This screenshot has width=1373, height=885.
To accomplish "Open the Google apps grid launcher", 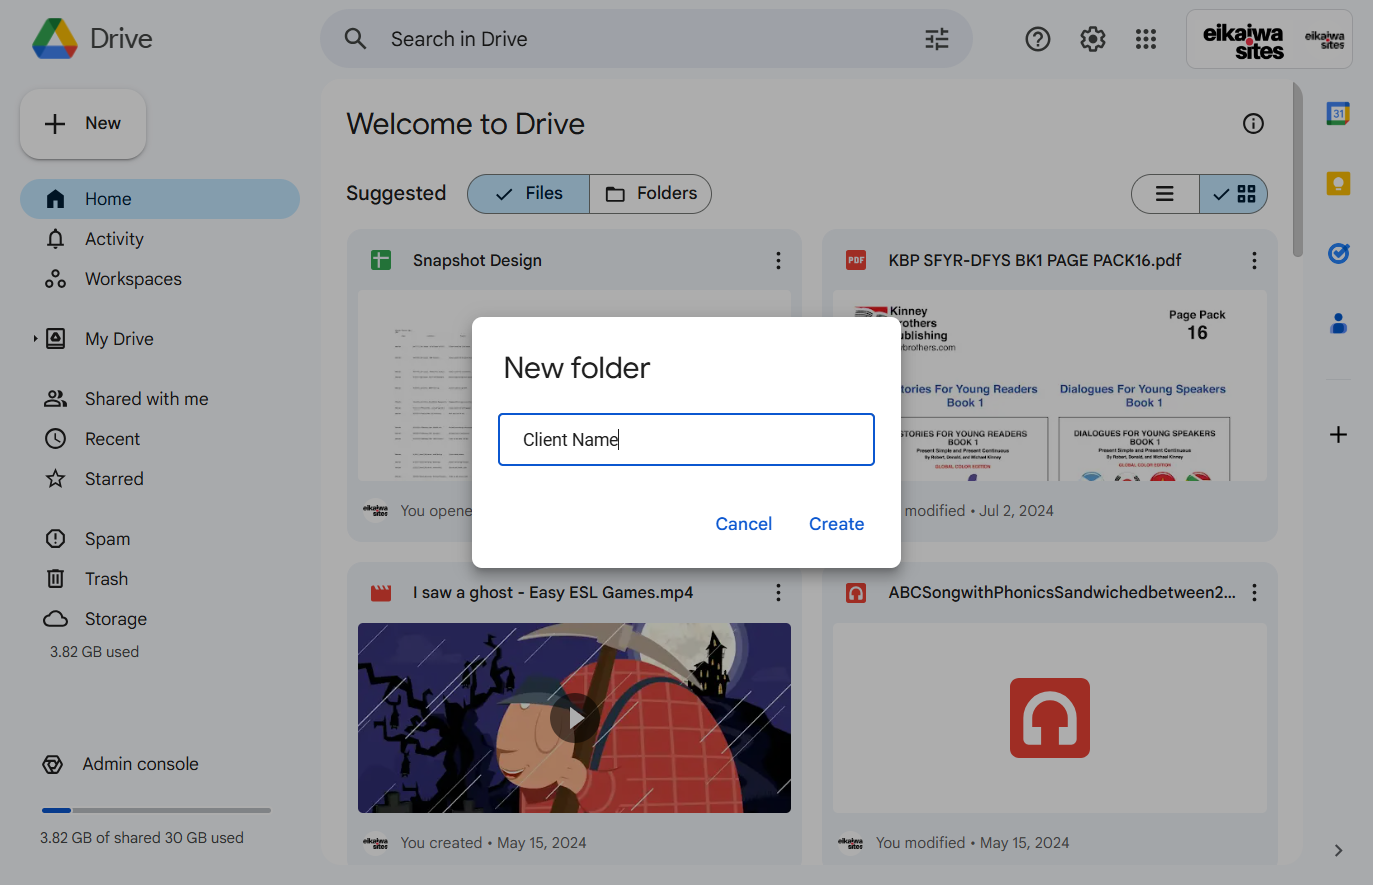I will 1146,39.
